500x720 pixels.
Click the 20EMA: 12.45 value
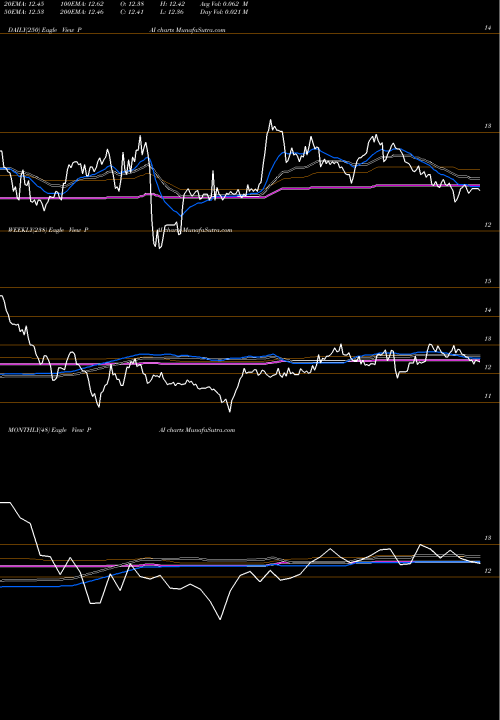[23, 4]
